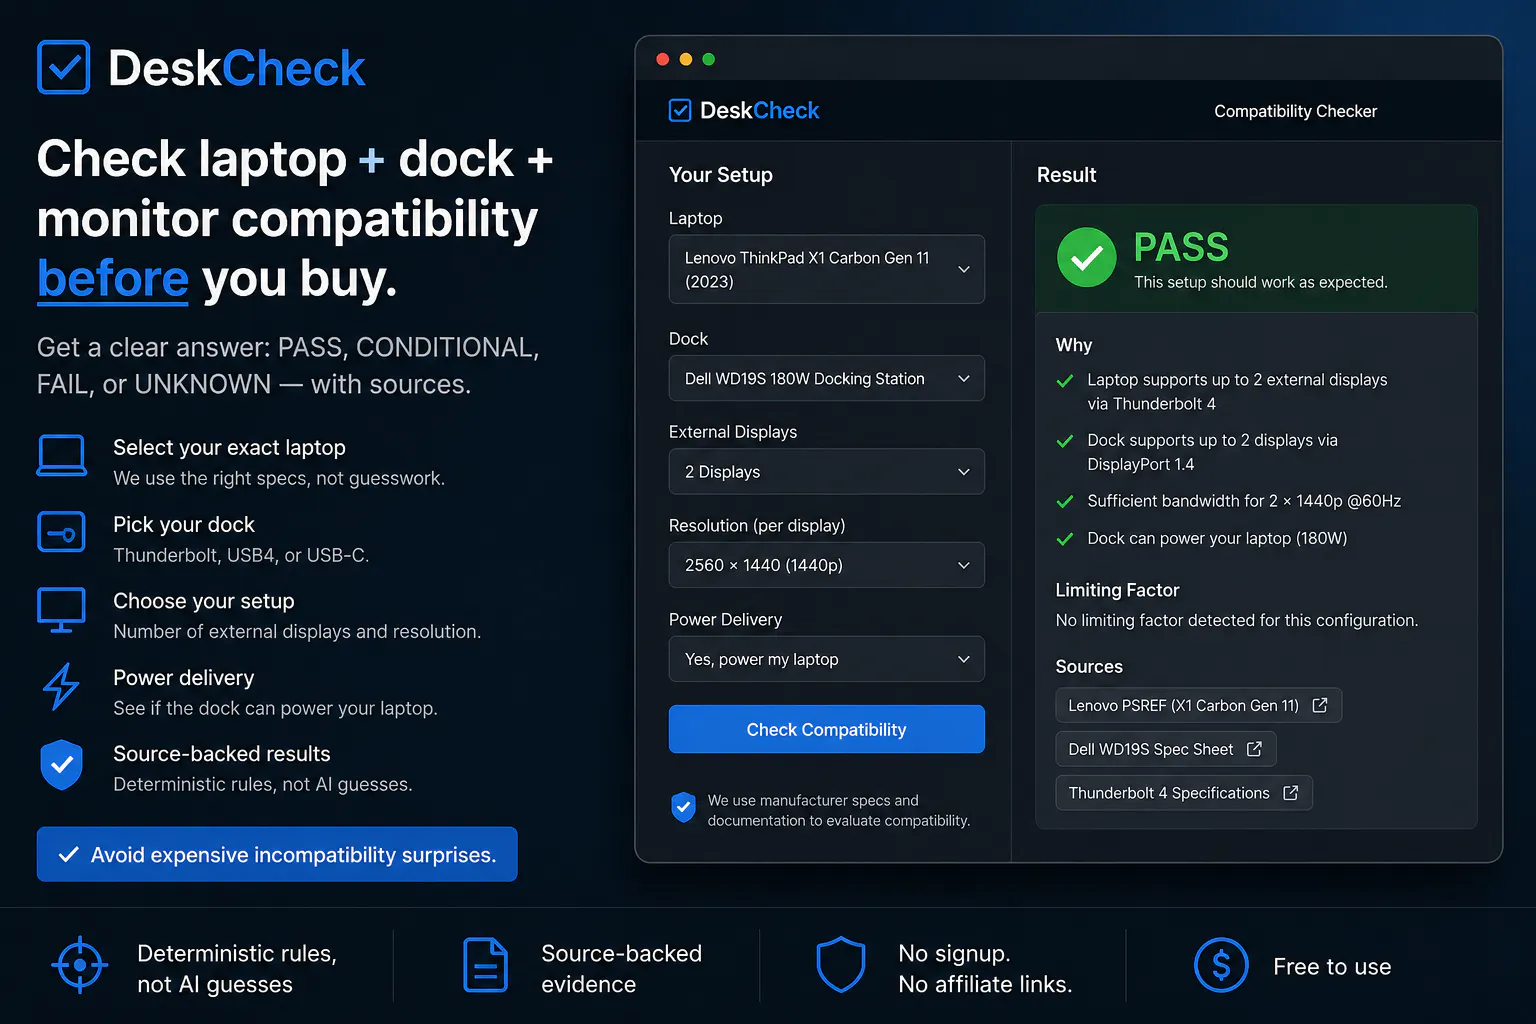This screenshot has height=1024, width=1536.
Task: Click the Choose your setup text
Action: [204, 601]
